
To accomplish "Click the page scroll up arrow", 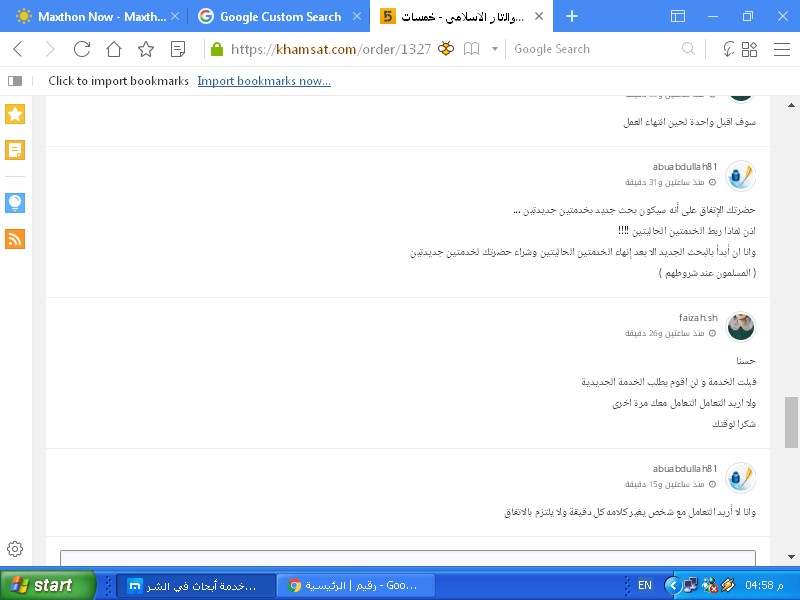I will pos(791,106).
